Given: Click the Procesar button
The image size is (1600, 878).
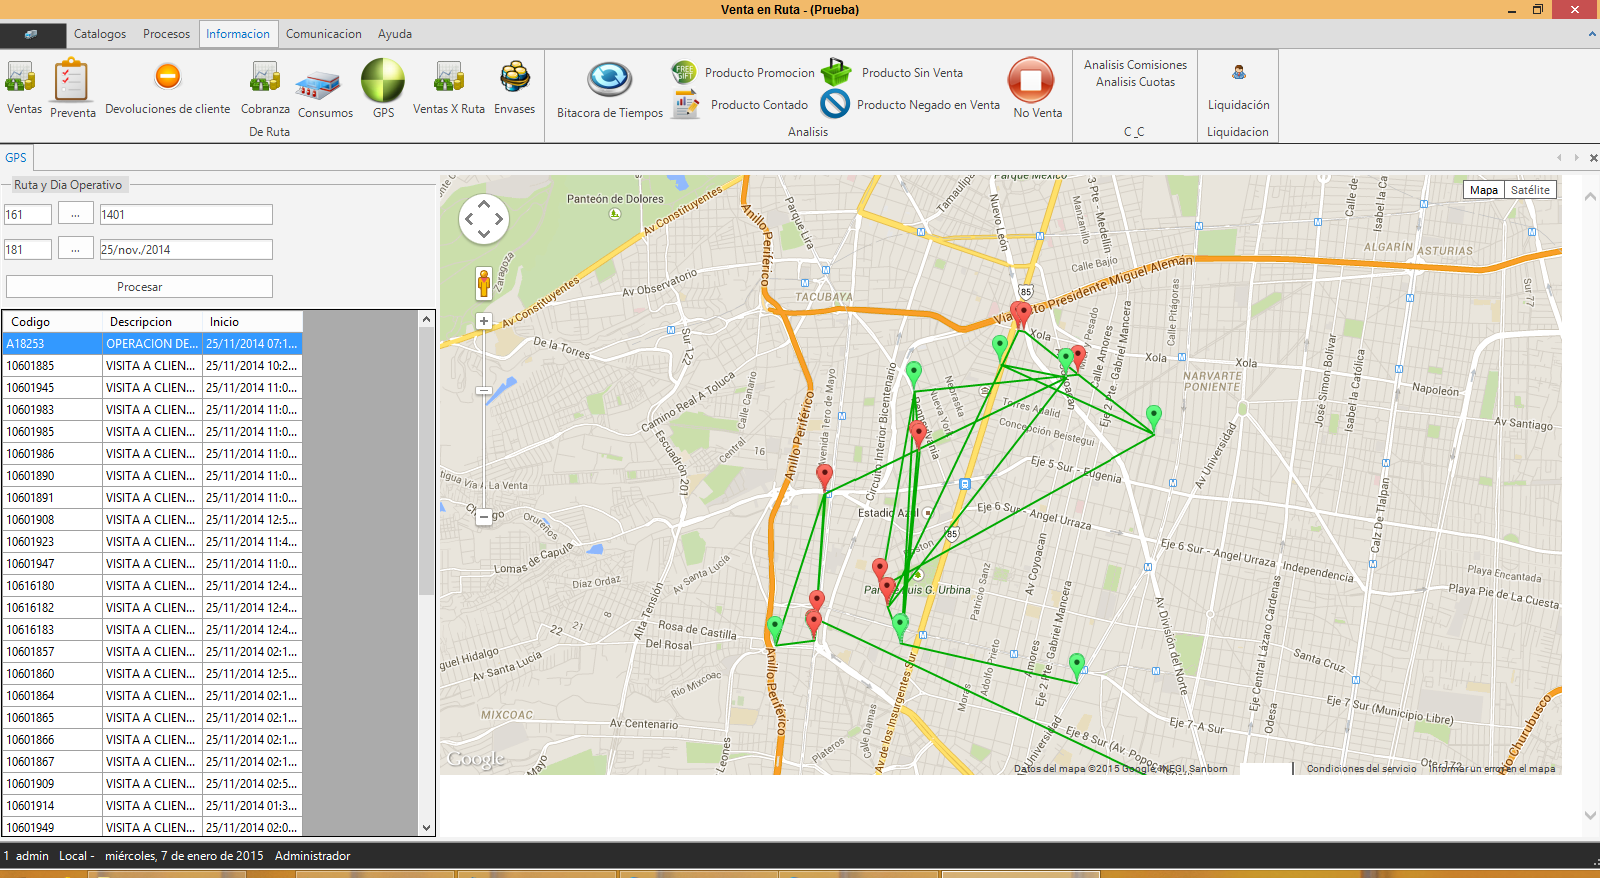Looking at the screenshot, I should 139,287.
